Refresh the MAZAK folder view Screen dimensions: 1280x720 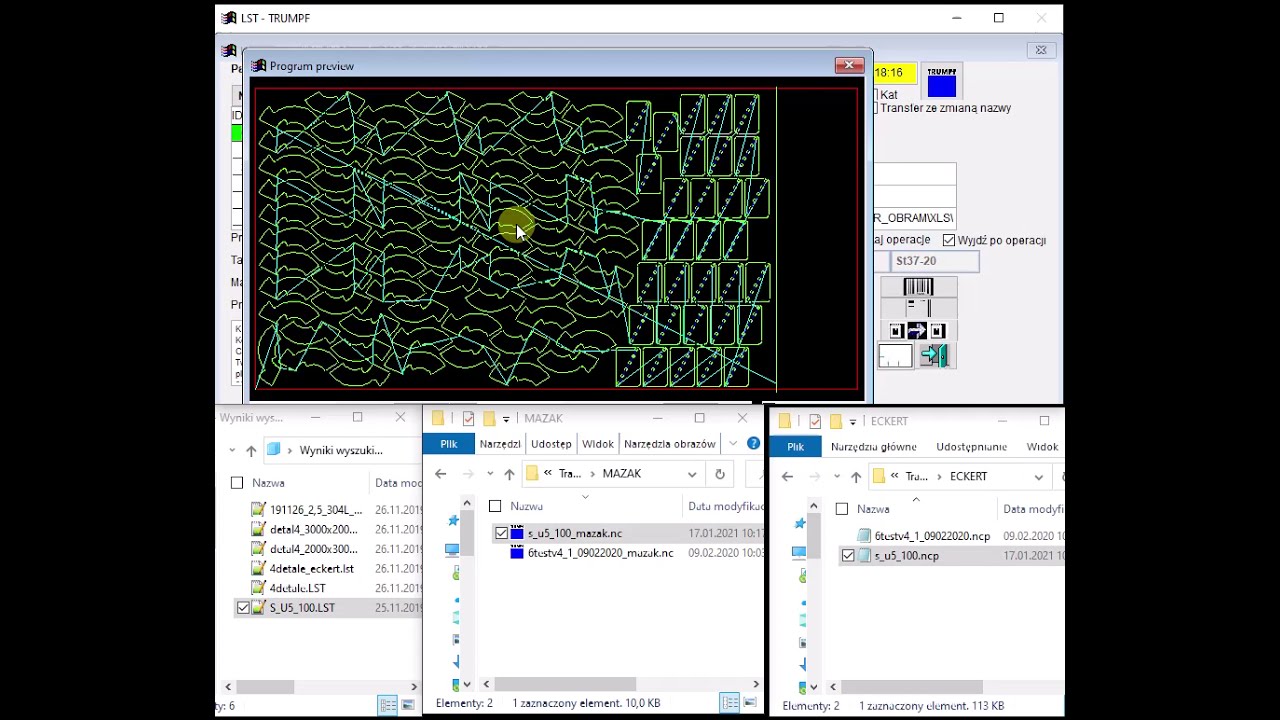click(x=720, y=474)
